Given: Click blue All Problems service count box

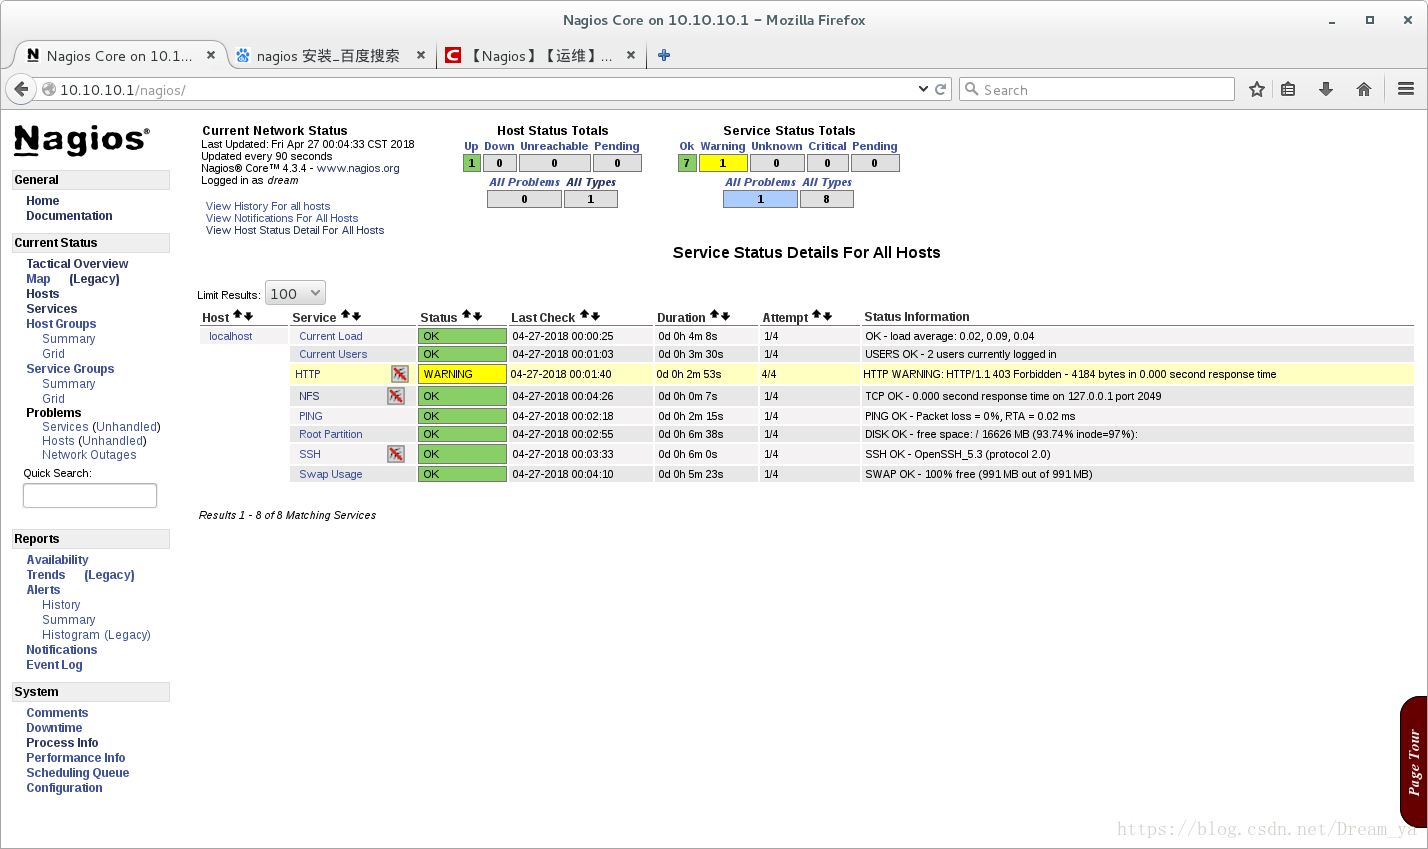Looking at the screenshot, I should [x=760, y=199].
